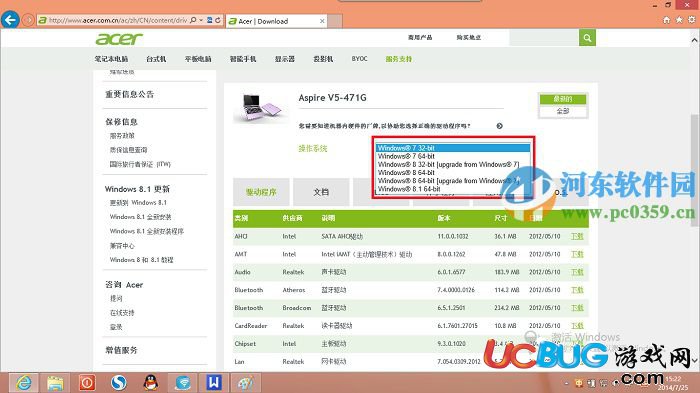Open 更新到 Windows 8.1 sidebar link
The width and height of the screenshot is (700, 393).
click(138, 202)
